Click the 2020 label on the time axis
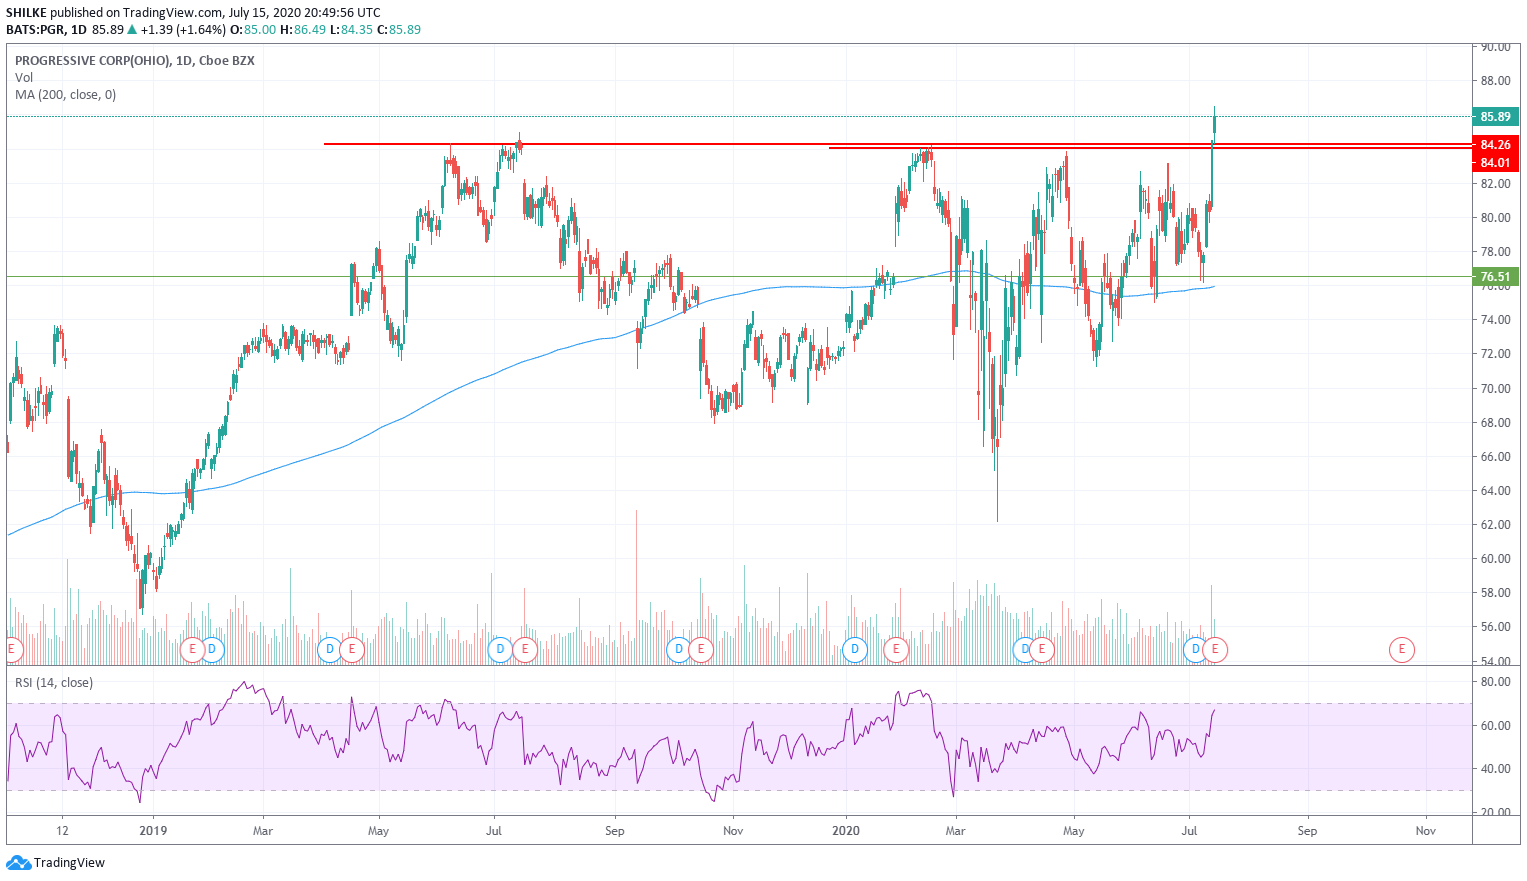The width and height of the screenshot is (1527, 881). click(846, 831)
